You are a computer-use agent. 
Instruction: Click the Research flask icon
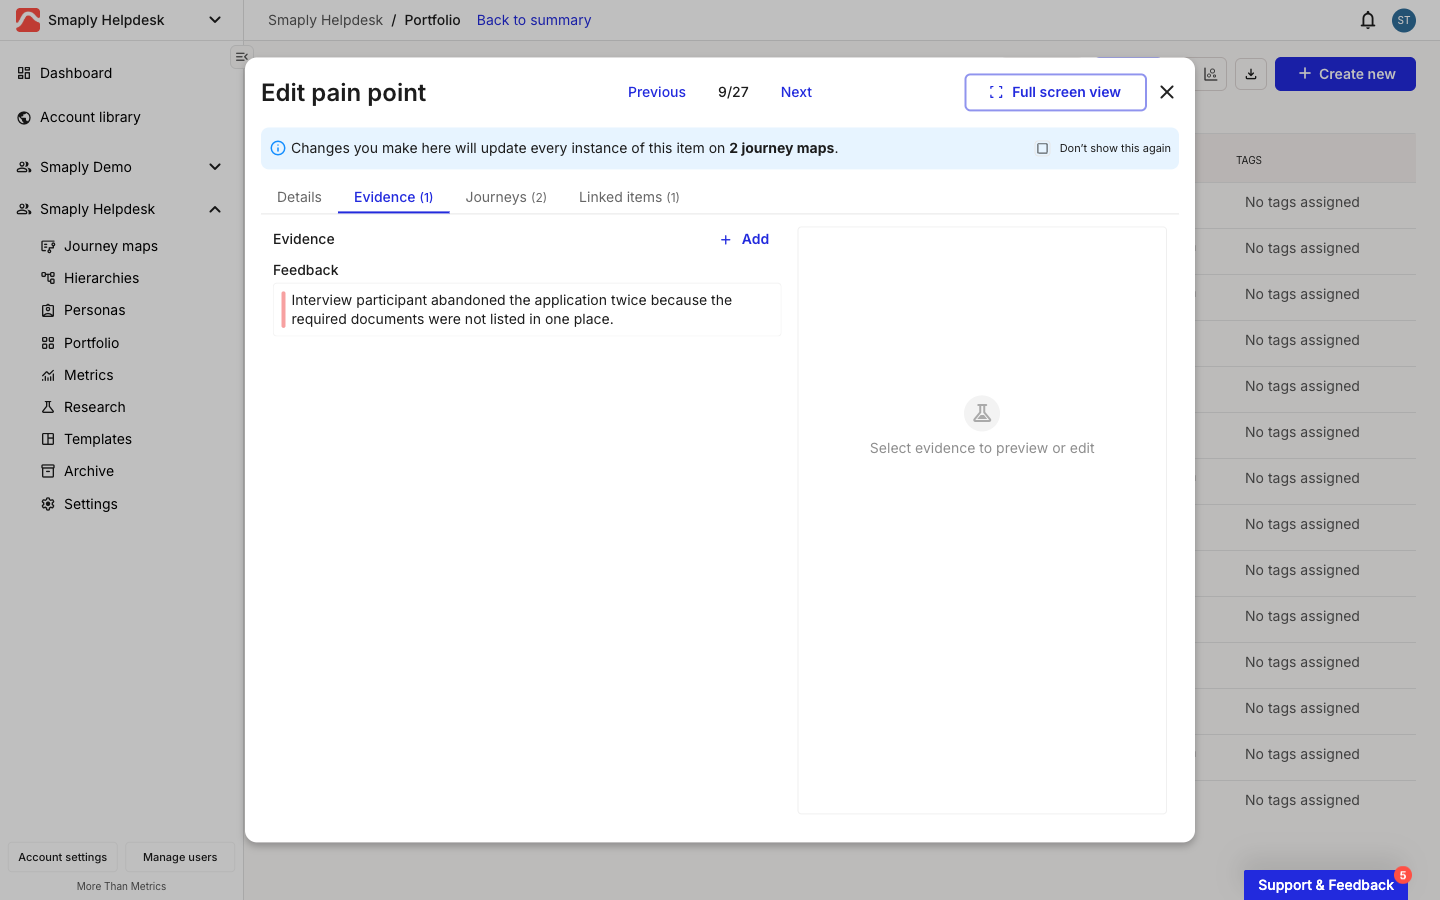pyautogui.click(x=48, y=407)
